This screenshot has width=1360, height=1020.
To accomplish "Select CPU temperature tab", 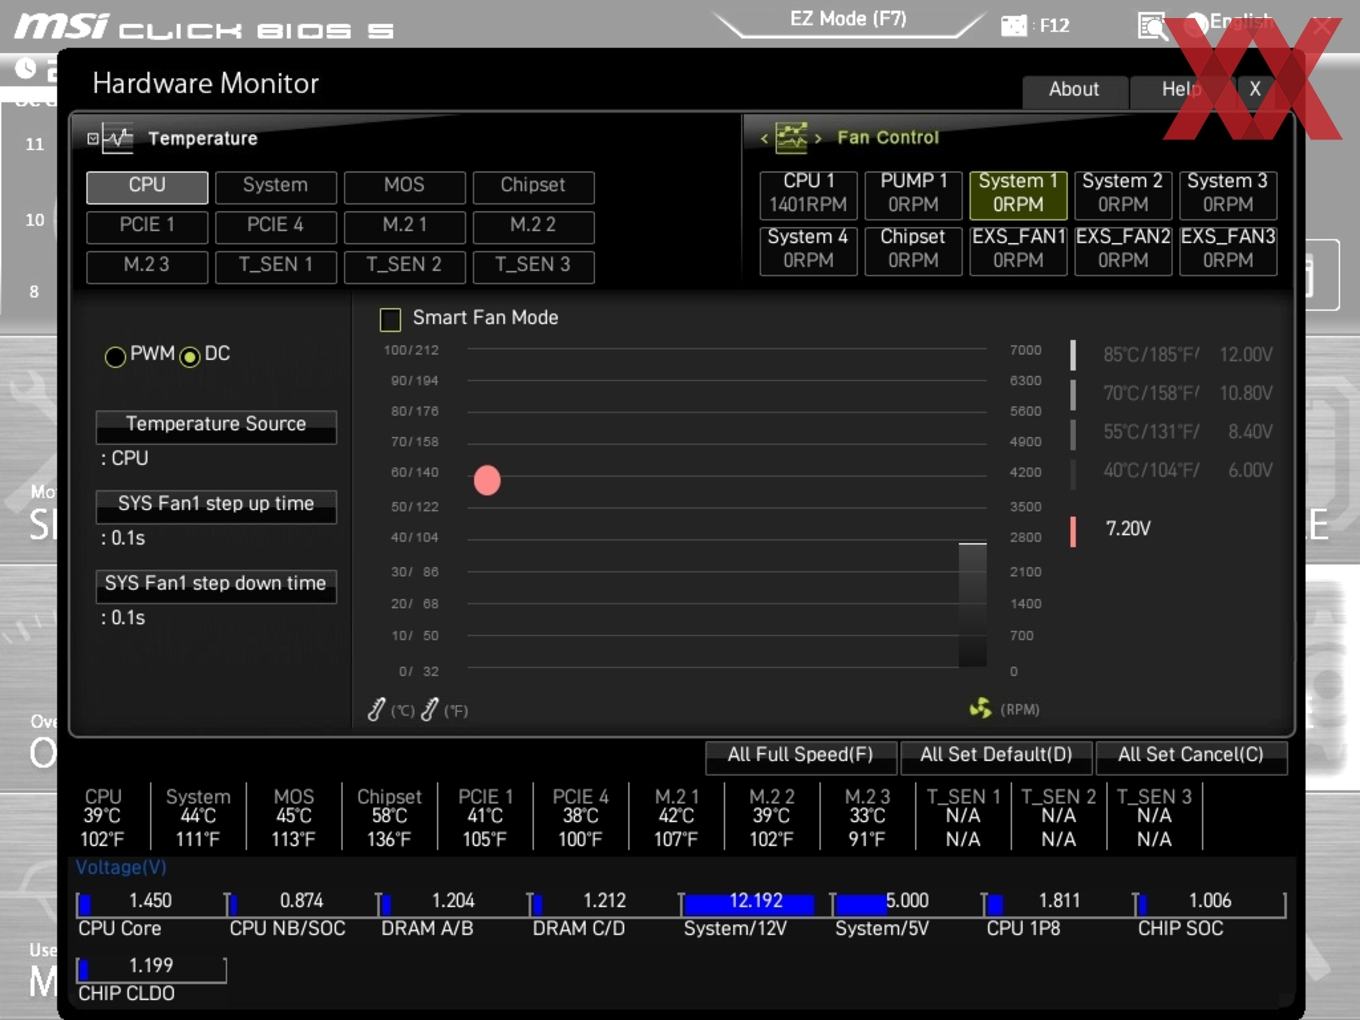I will point(147,186).
